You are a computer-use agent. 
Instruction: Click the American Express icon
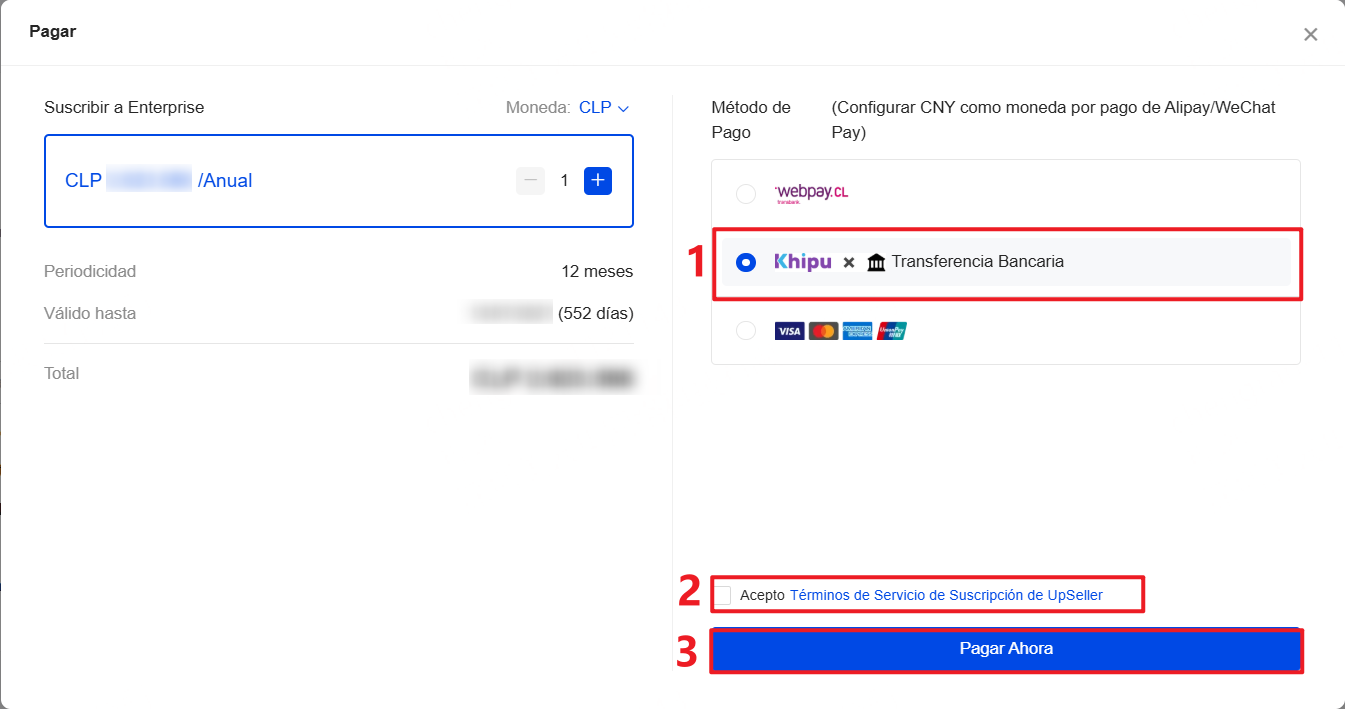pos(856,330)
